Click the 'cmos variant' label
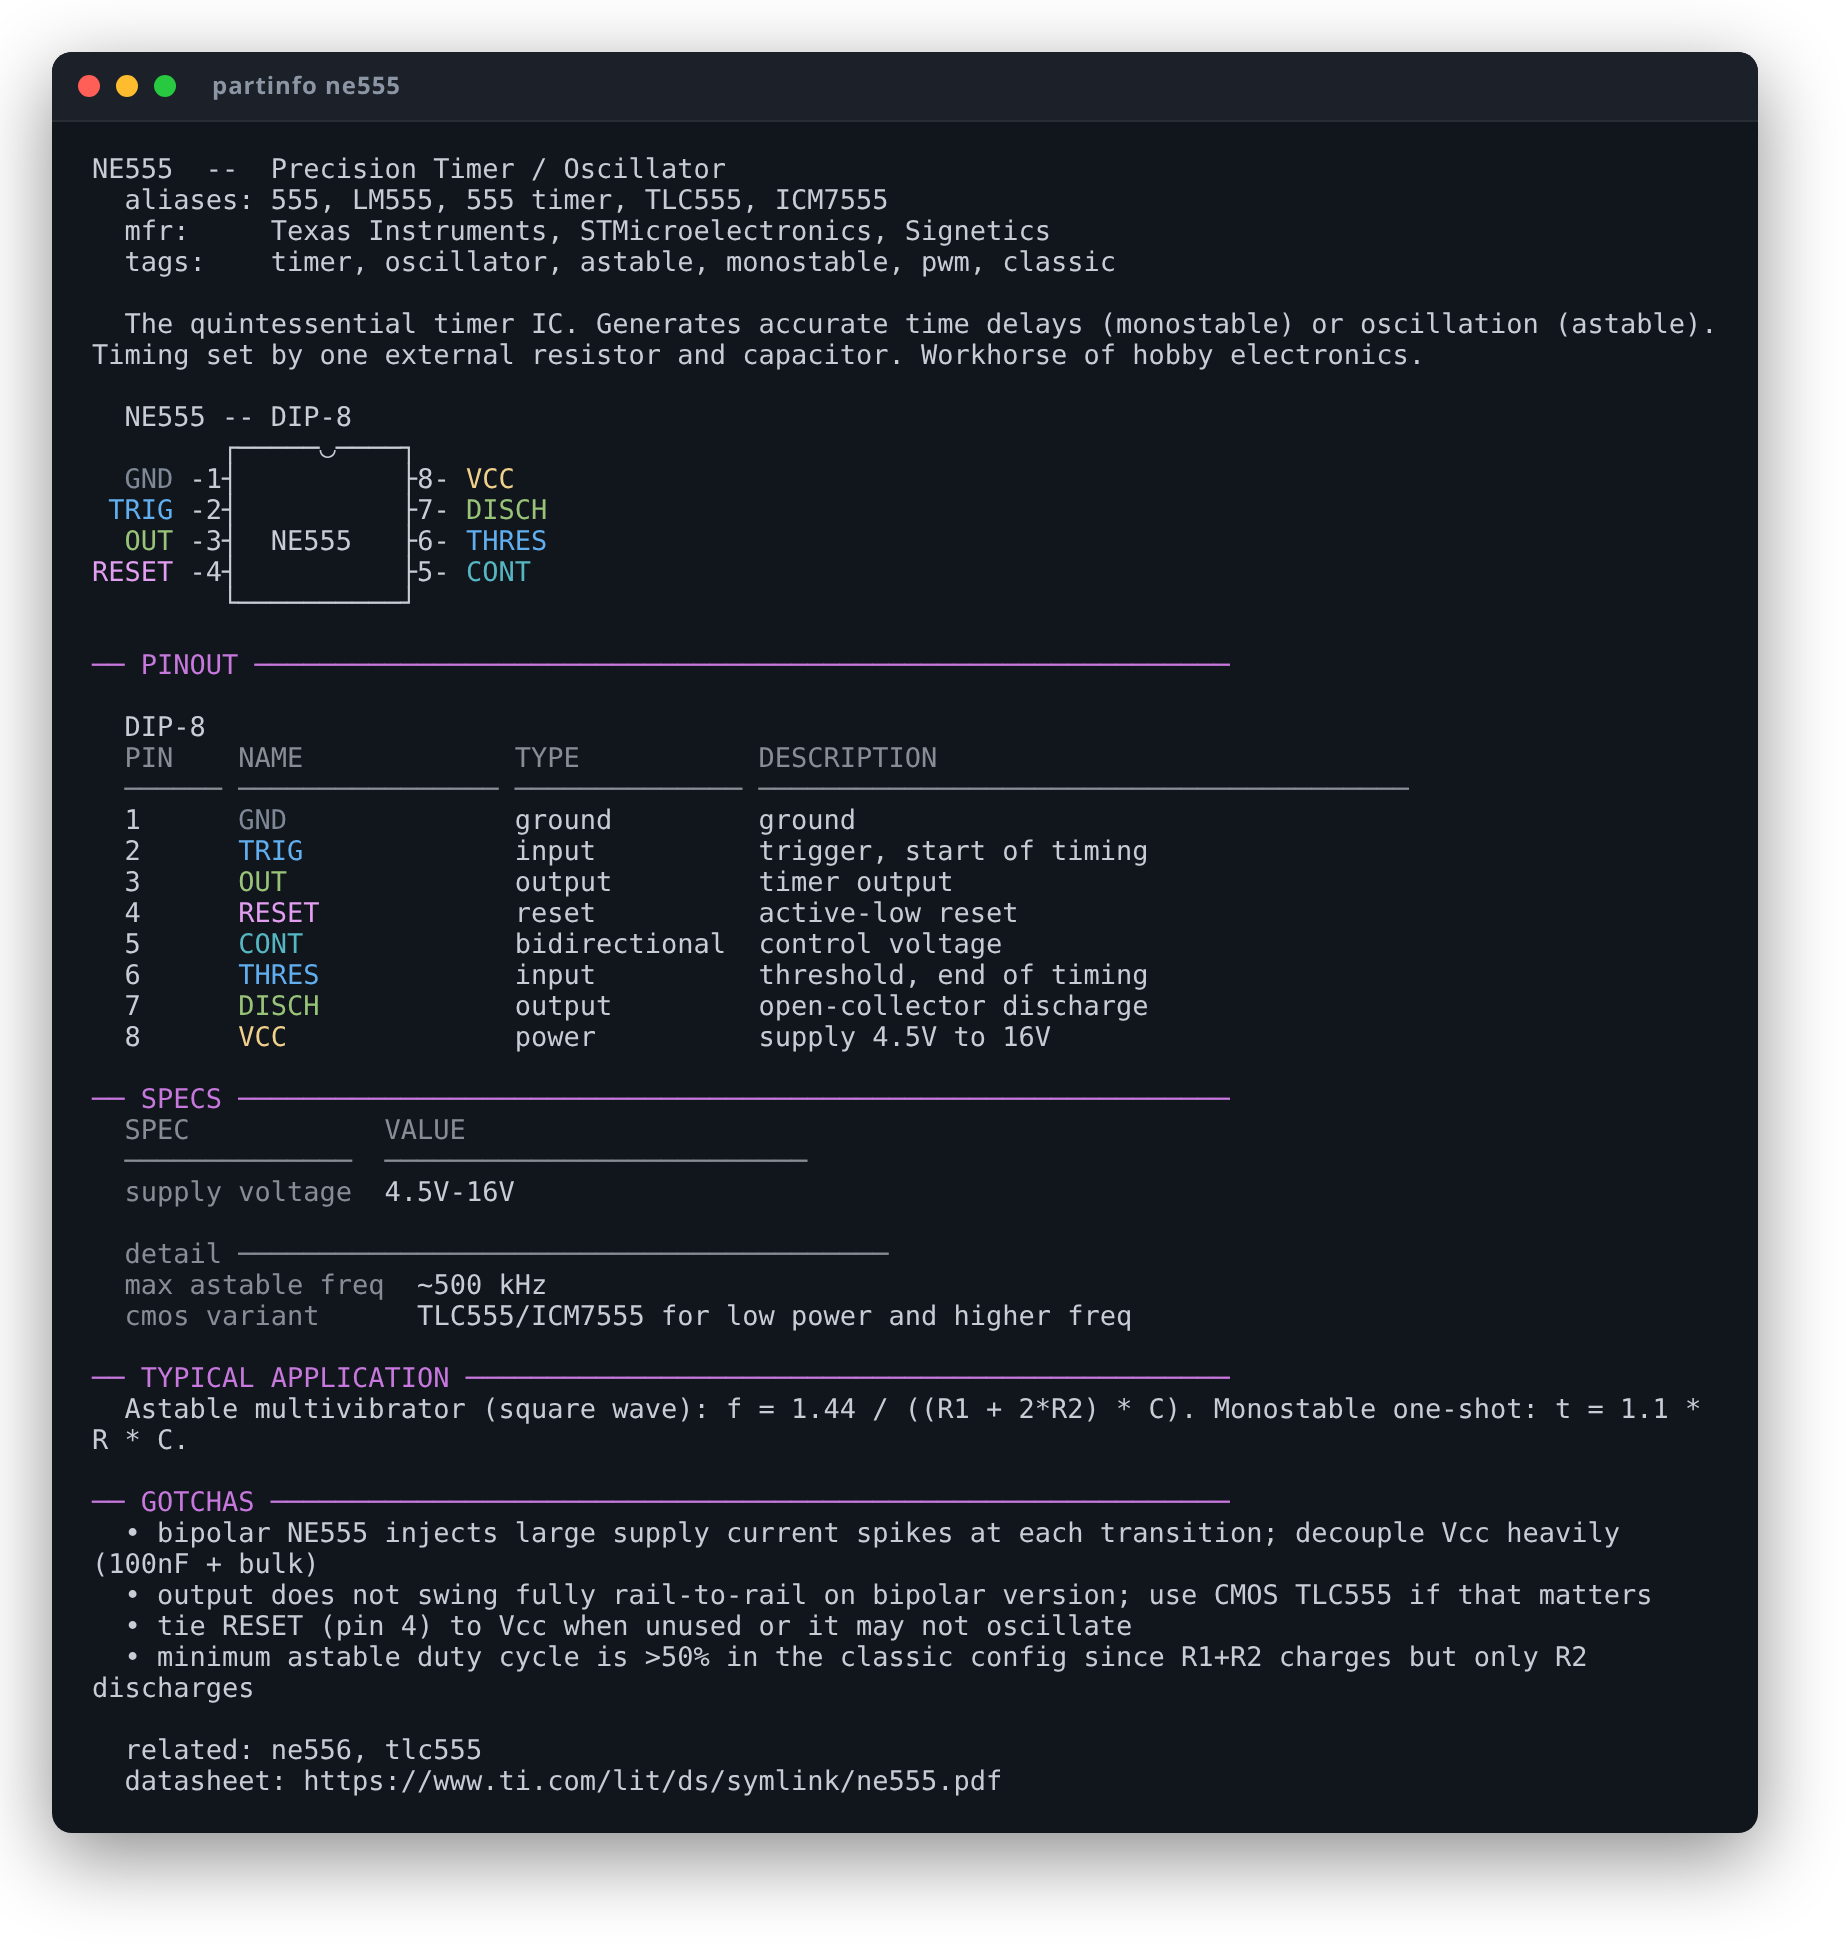This screenshot has height=1945, width=1846. click(221, 1316)
